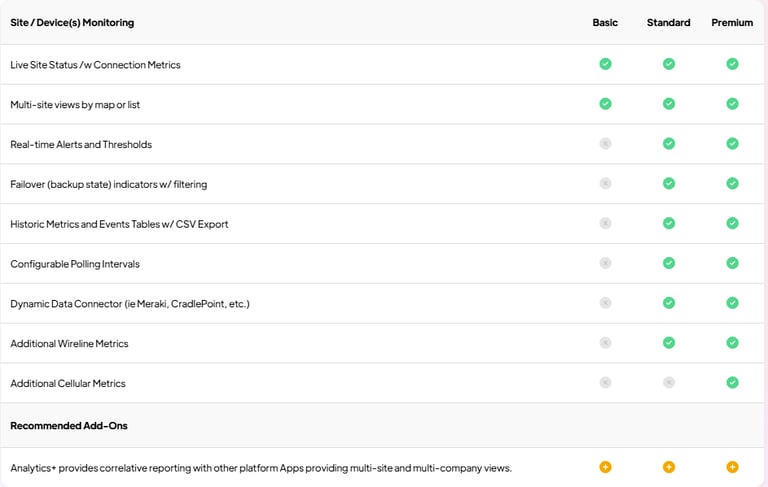This screenshot has height=487, width=768.
Task: Click Basic gray X for Historic Metrics row
Action: coord(605,223)
